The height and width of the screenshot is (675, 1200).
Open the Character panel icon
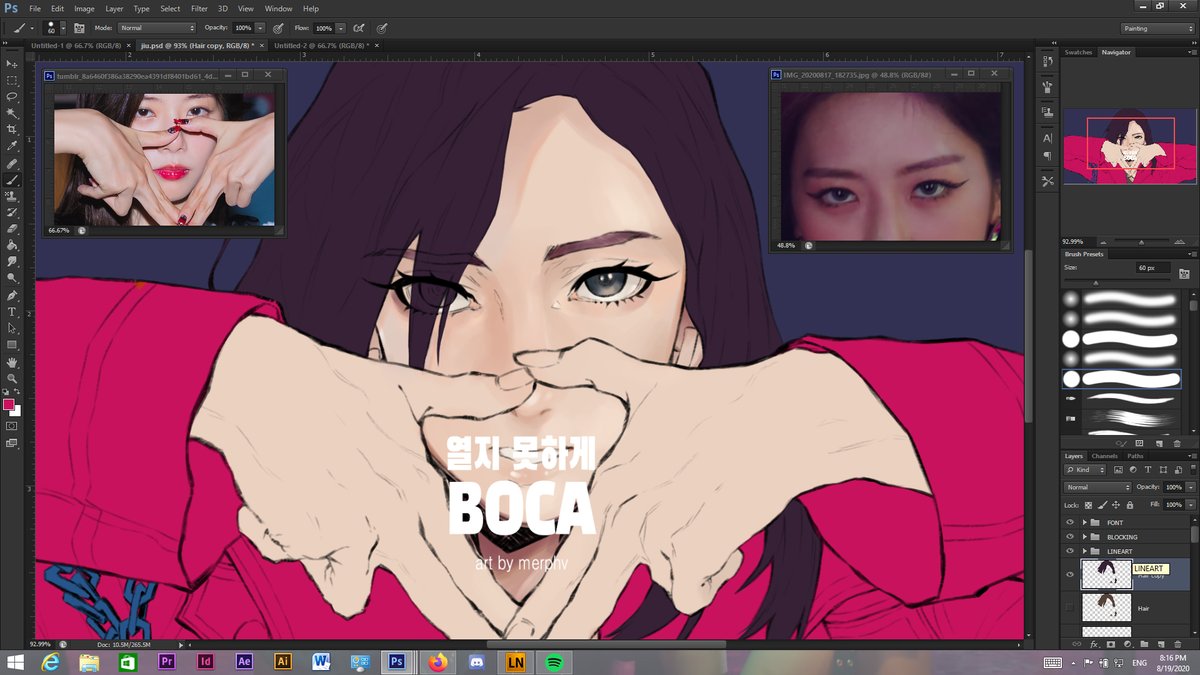(x=1047, y=138)
